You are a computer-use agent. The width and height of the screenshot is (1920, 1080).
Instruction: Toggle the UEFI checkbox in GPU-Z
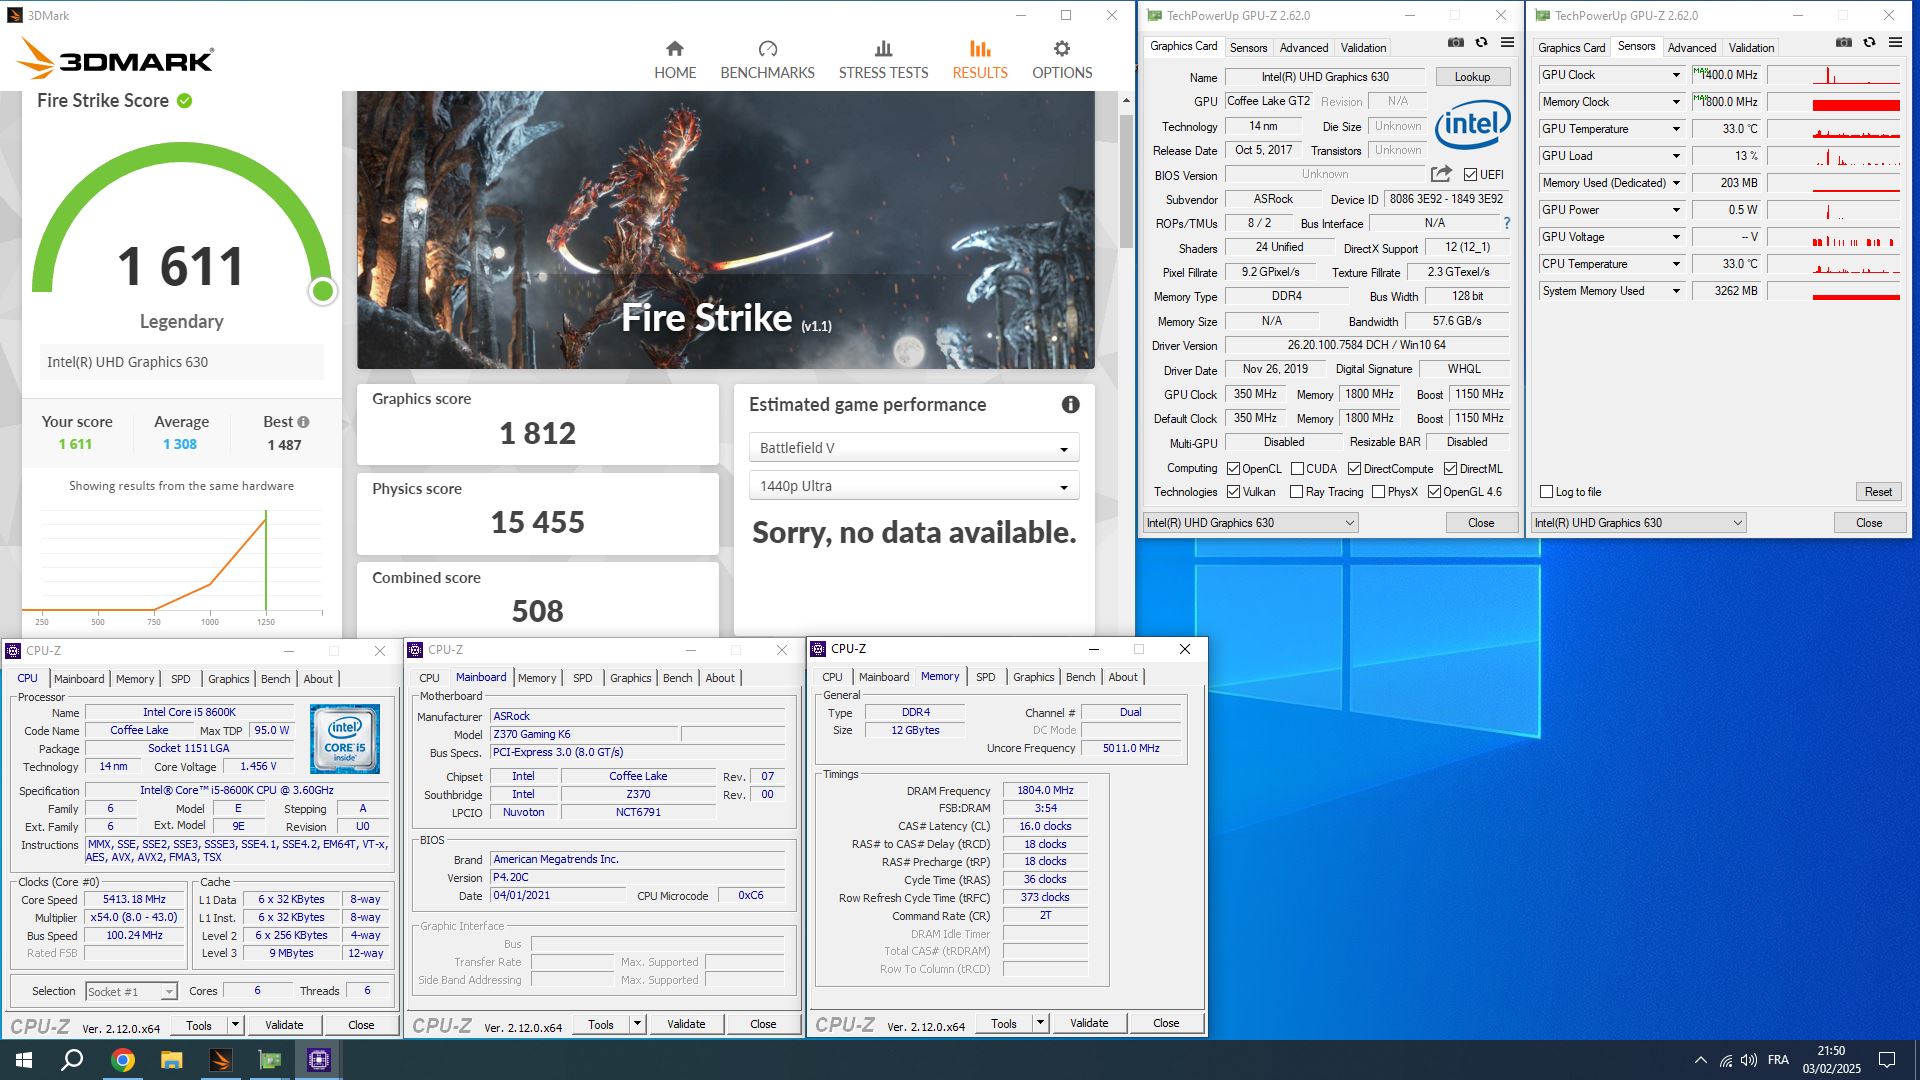(1470, 175)
